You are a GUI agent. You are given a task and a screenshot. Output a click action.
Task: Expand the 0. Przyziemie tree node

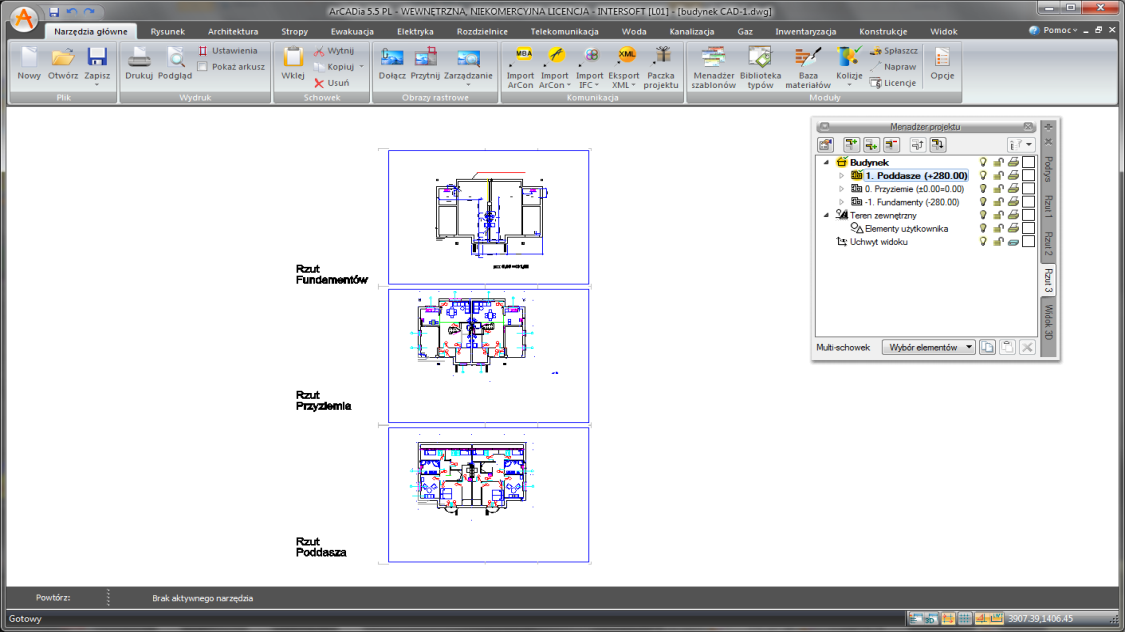pos(842,189)
